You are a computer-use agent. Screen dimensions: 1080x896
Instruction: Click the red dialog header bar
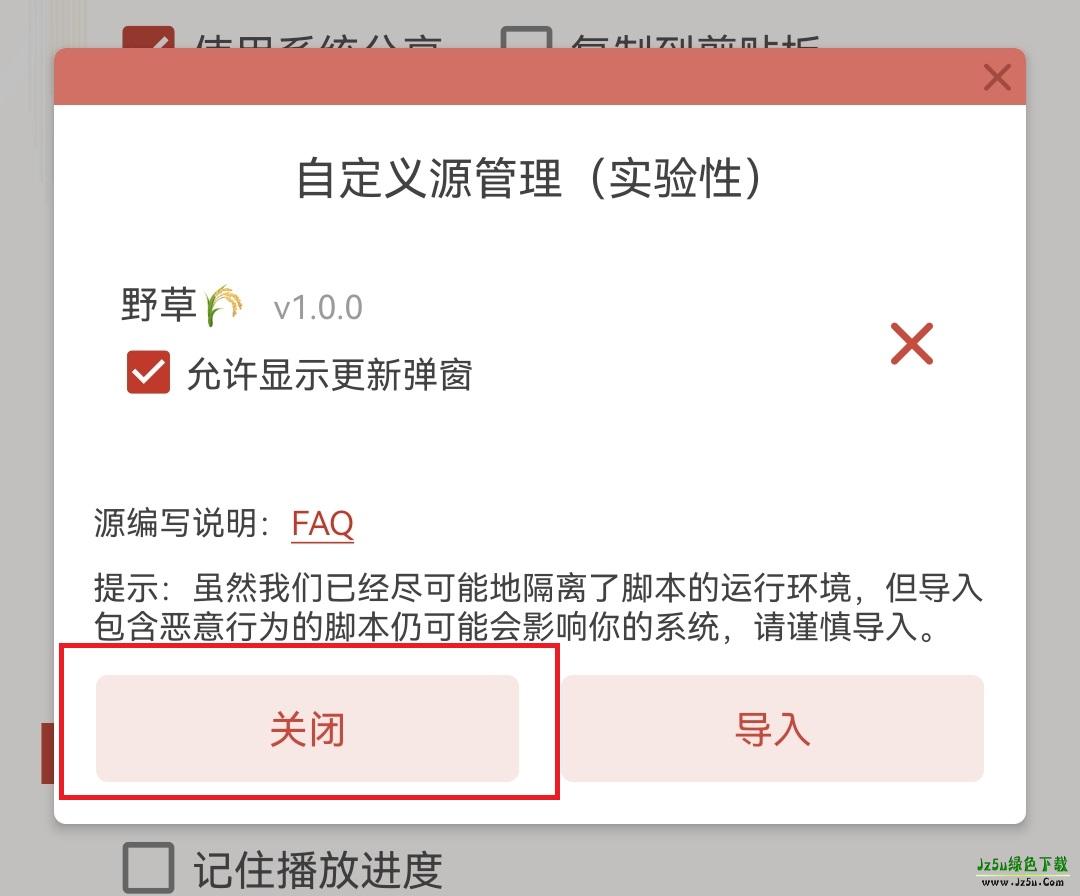[539, 76]
